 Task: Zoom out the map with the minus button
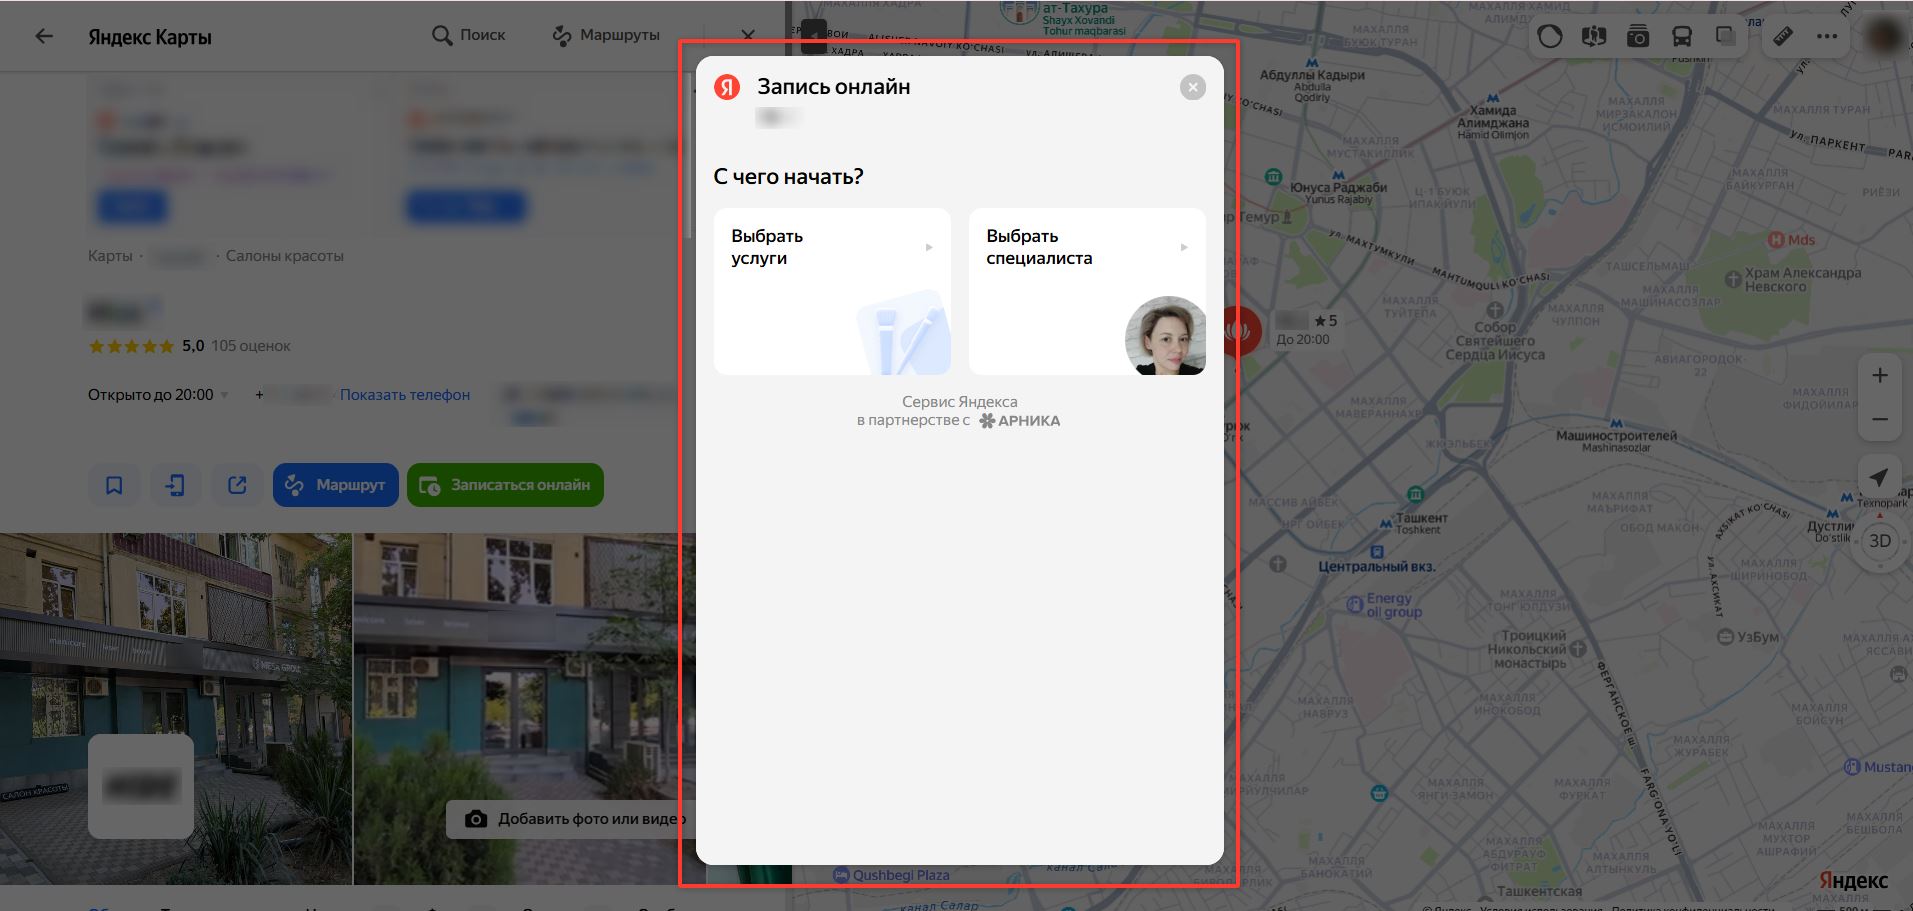tap(1880, 419)
